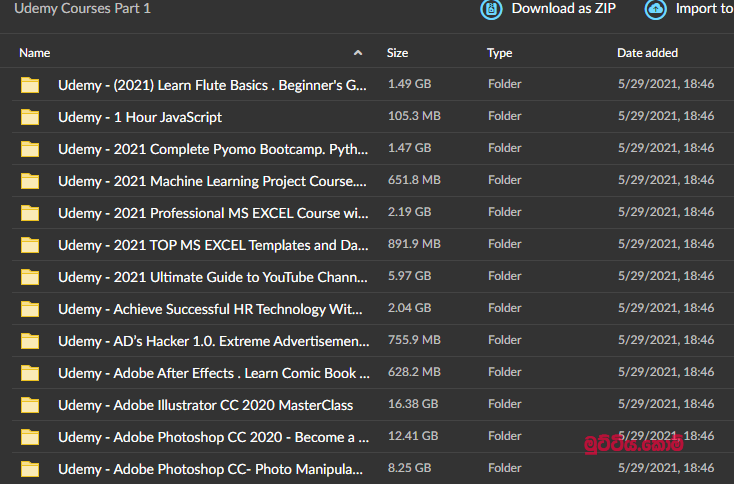Click folder icon of Ultimate Guide to YouTube
734x484 pixels.
[x=30, y=277]
